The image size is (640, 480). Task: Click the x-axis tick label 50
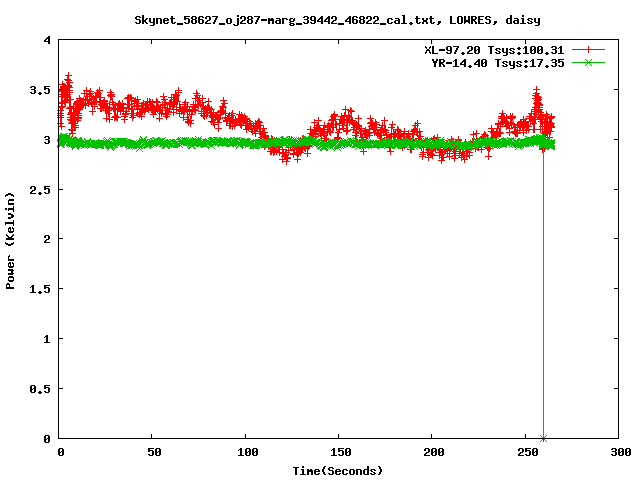(x=154, y=452)
